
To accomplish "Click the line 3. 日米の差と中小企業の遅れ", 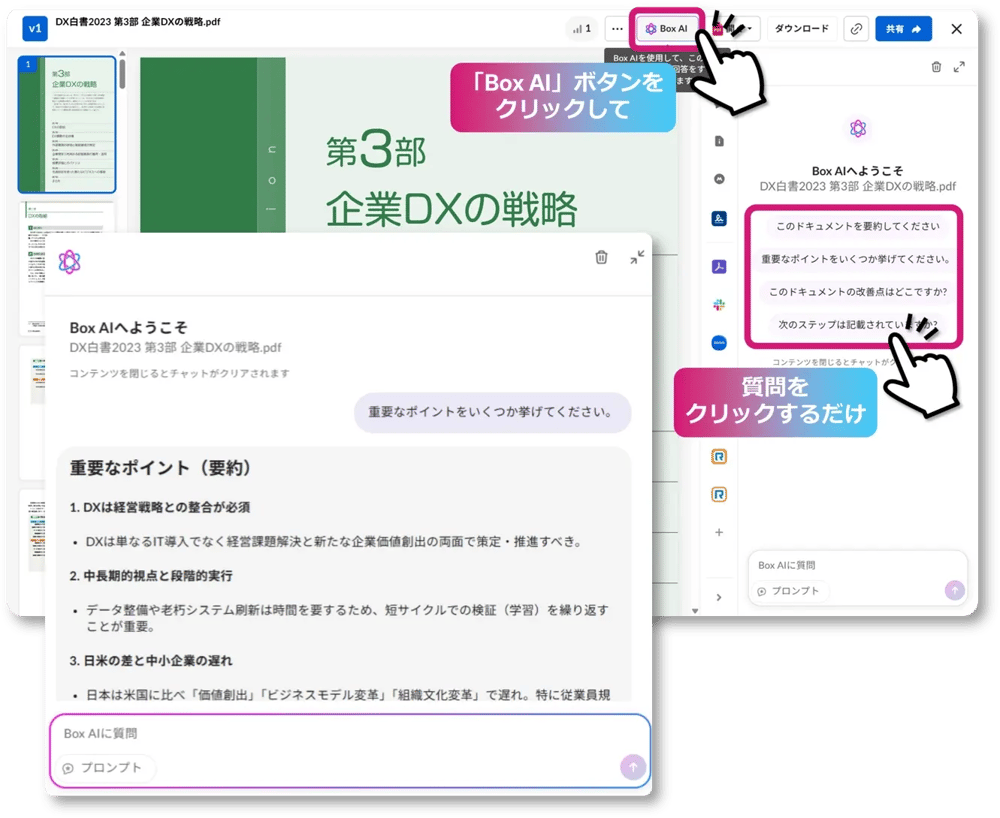I will pyautogui.click(x=151, y=661).
